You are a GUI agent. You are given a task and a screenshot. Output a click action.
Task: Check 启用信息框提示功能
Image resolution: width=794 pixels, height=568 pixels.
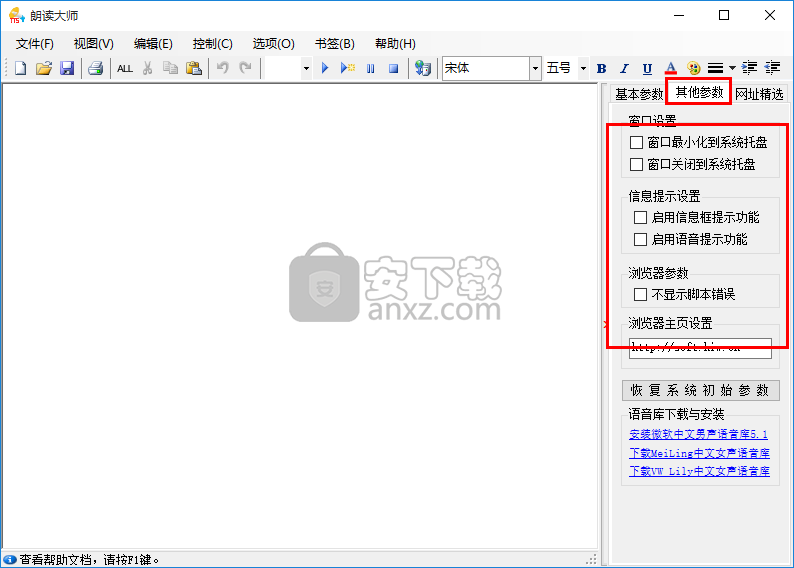tap(640, 218)
